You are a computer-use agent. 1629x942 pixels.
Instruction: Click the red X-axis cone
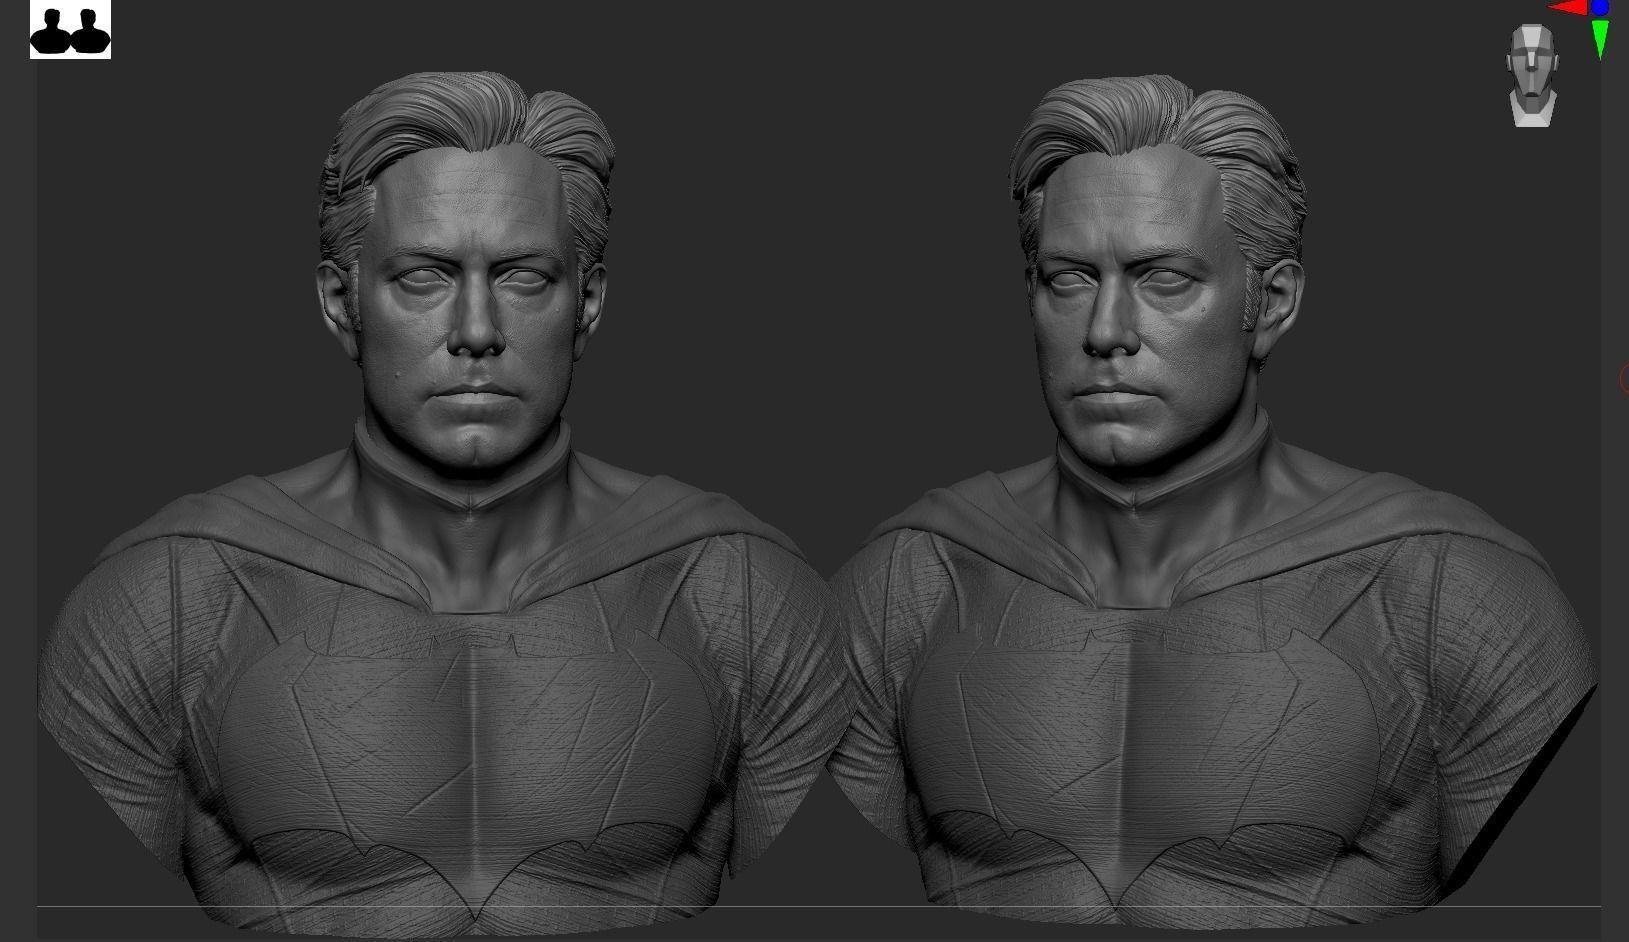(x=1568, y=8)
